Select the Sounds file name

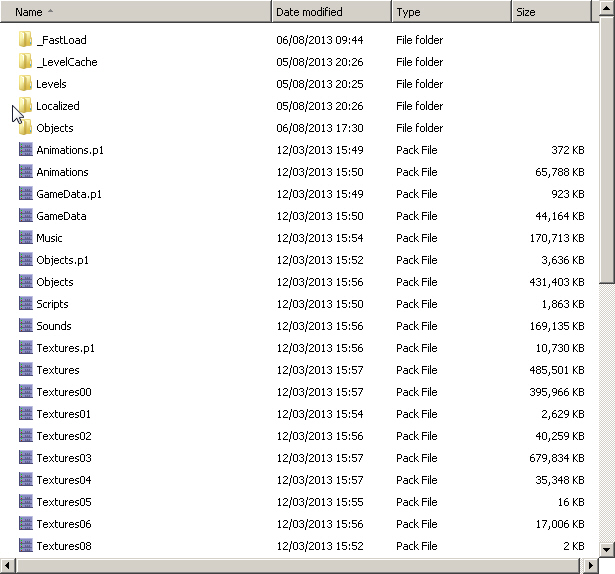[x=54, y=326]
